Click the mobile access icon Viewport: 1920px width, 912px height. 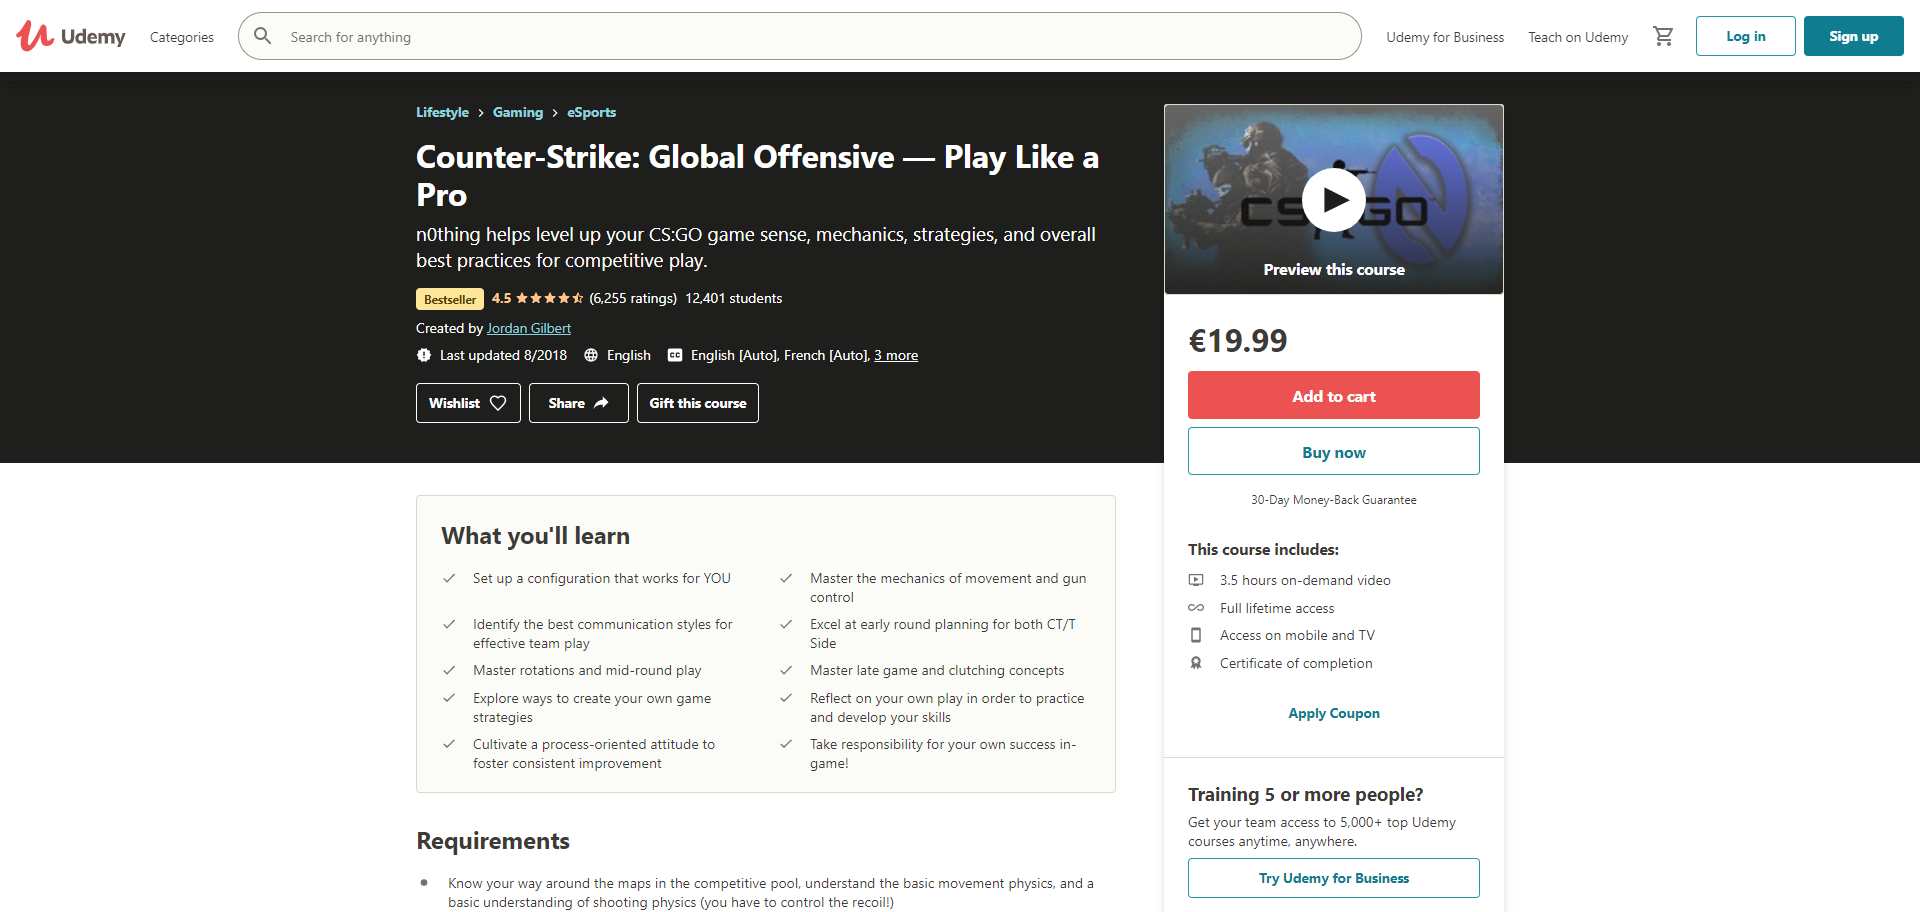point(1196,635)
